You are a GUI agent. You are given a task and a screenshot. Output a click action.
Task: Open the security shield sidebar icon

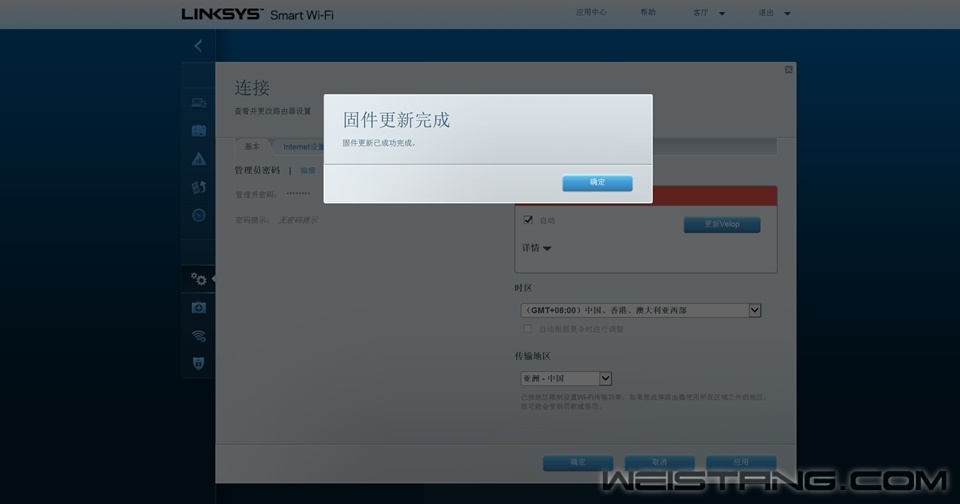[x=198, y=364]
